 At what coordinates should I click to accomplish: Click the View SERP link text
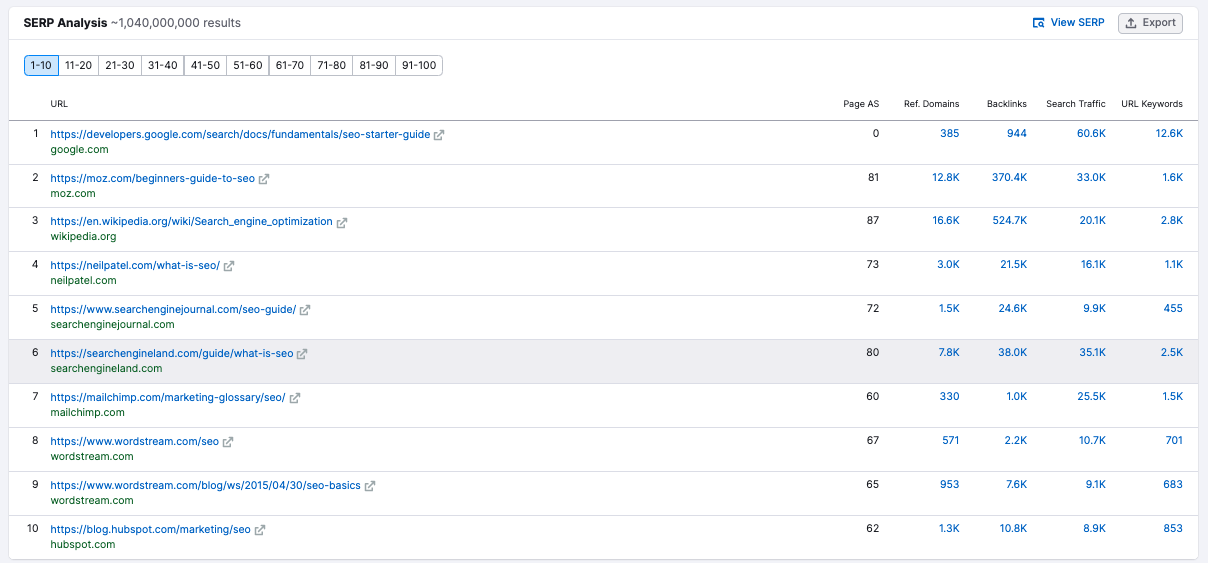coord(1077,23)
